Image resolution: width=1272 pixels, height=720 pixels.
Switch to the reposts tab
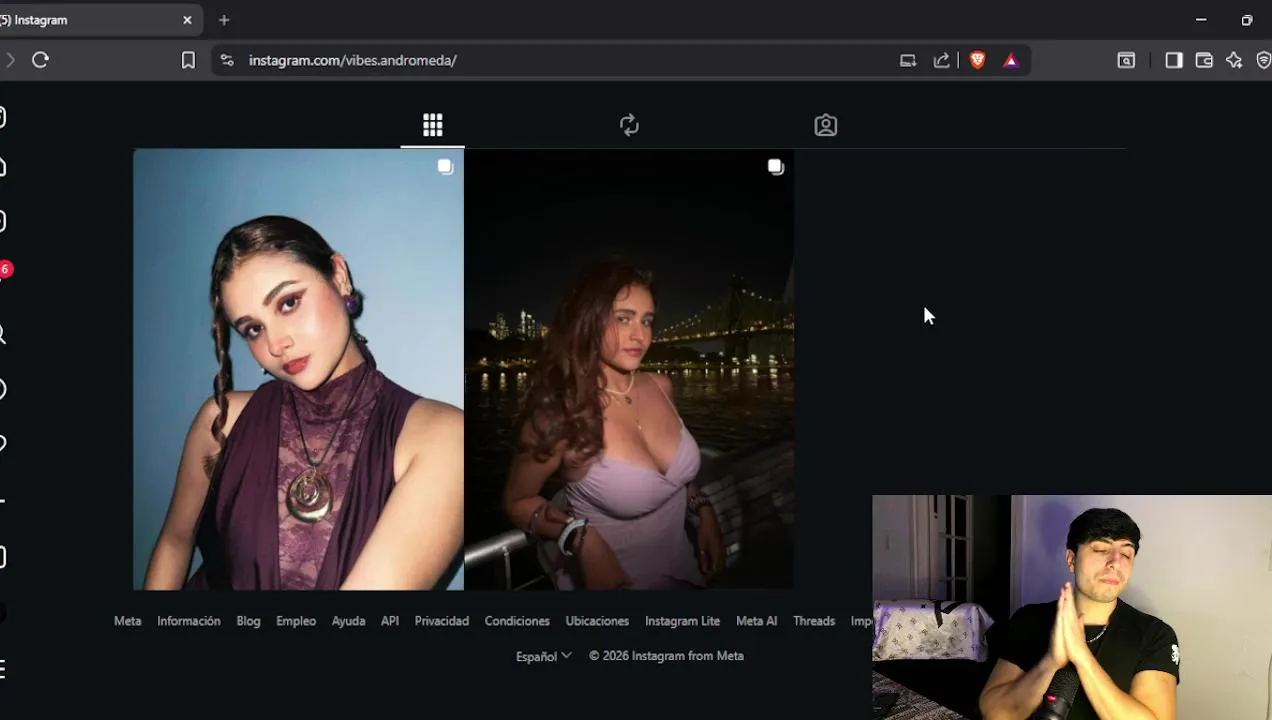click(x=629, y=125)
